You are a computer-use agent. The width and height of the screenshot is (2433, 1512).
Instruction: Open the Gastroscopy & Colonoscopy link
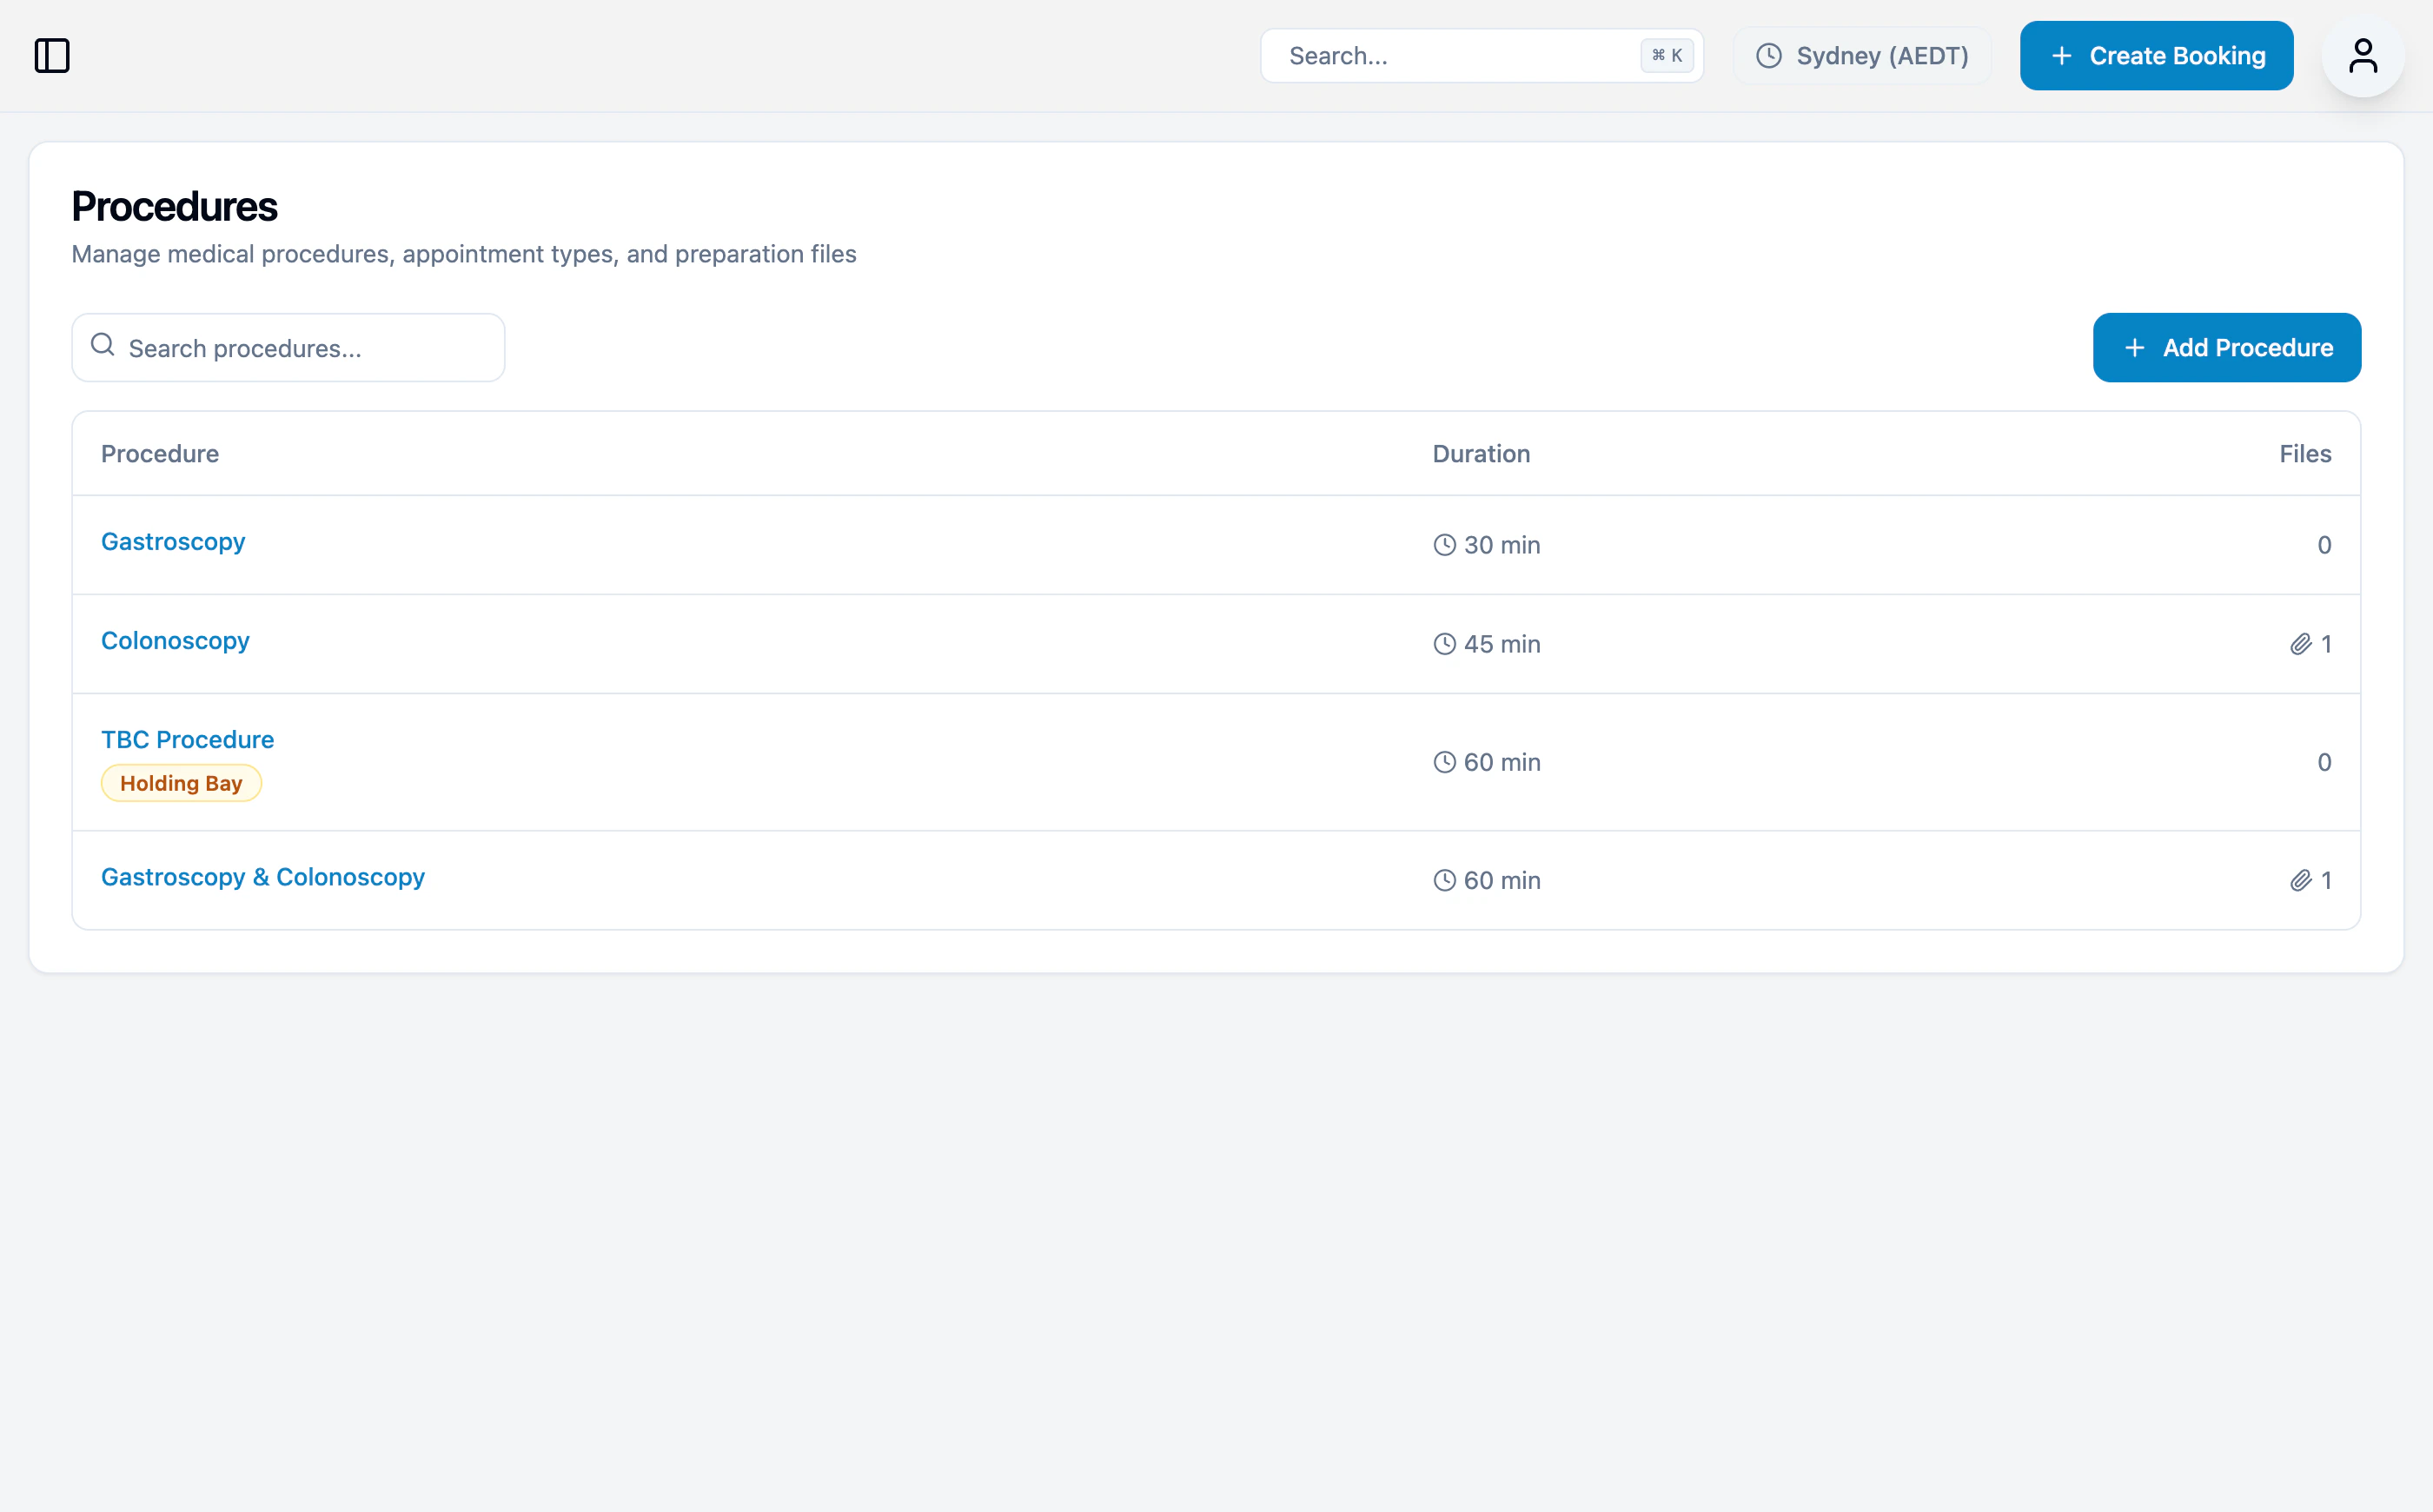coord(263,877)
